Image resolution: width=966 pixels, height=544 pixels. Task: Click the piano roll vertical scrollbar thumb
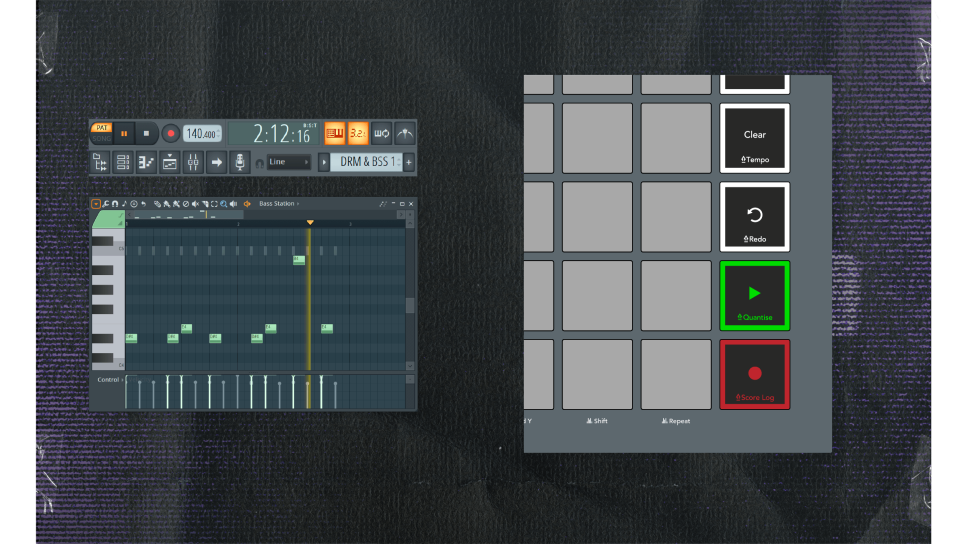point(410,305)
